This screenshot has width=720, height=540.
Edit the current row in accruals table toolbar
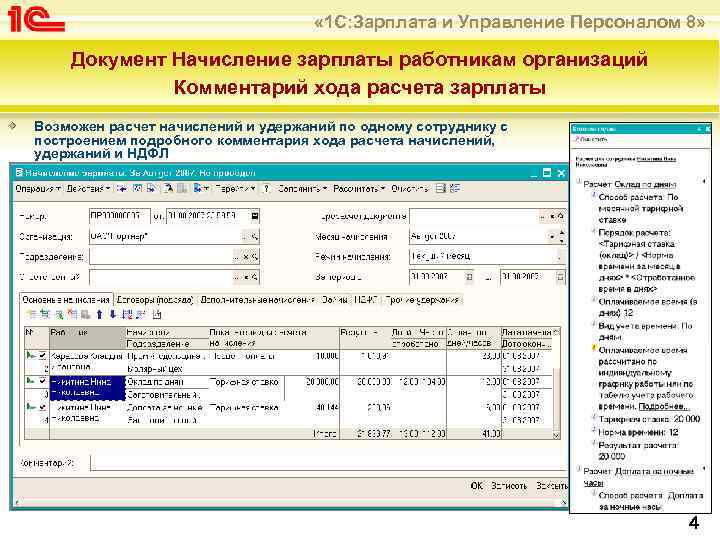click(59, 315)
